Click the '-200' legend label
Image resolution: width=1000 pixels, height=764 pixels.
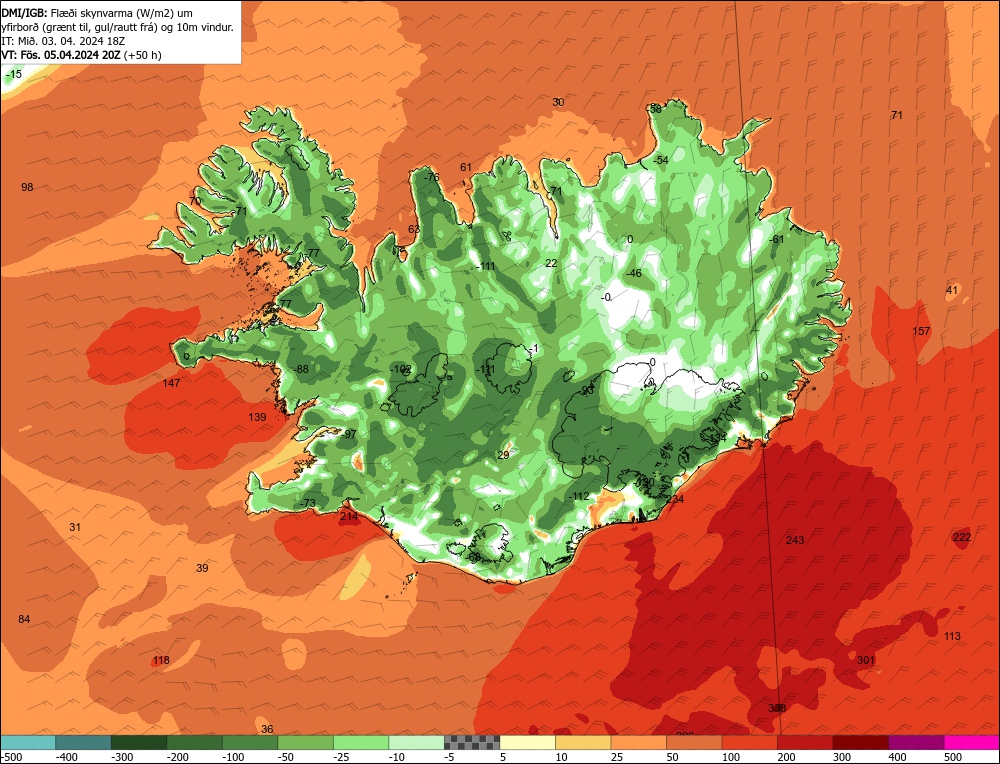pyautogui.click(x=178, y=757)
